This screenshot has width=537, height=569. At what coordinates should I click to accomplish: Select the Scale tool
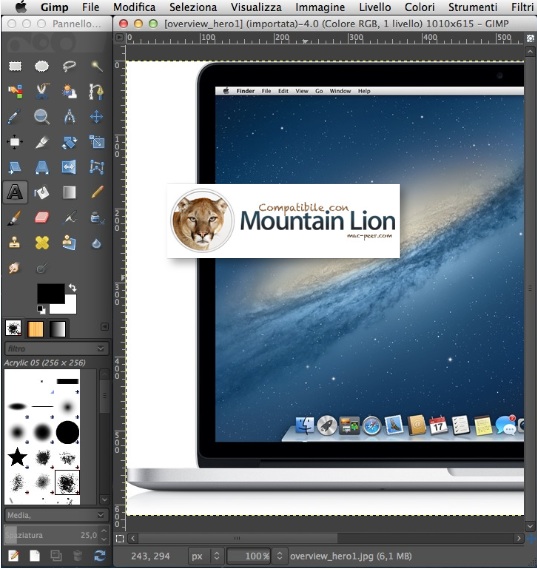click(x=96, y=142)
